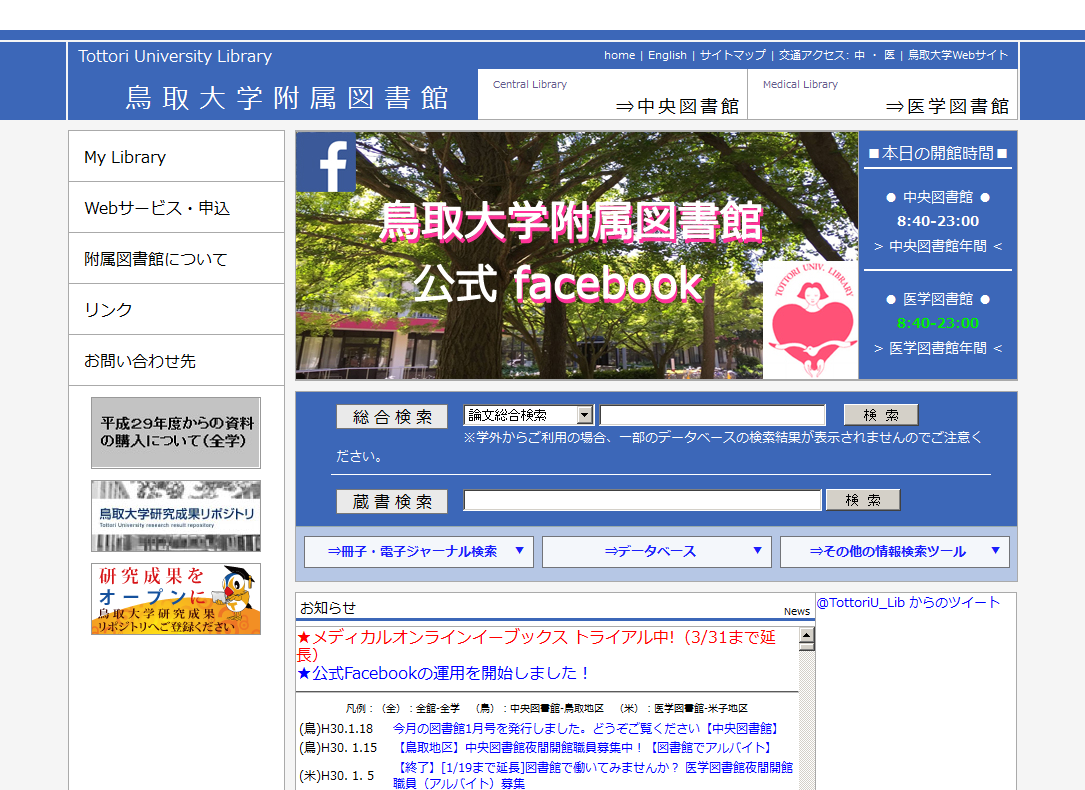Focus the 総合検索 text input field
The image size is (1085, 790).
coord(713,415)
